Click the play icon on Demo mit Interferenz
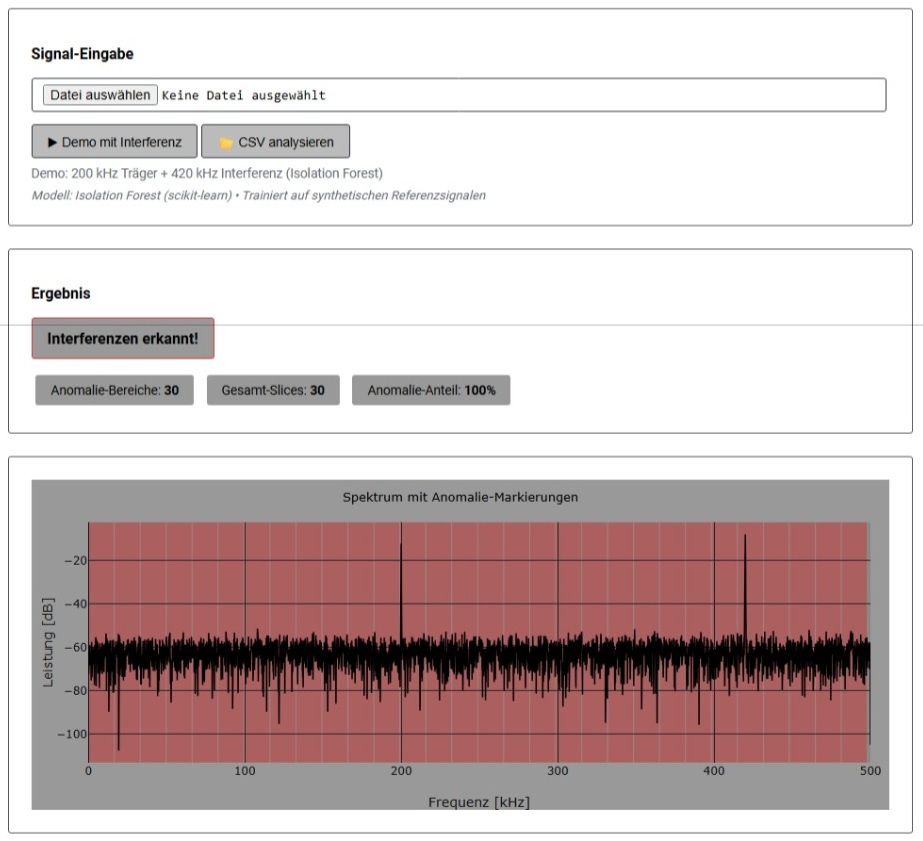This screenshot has width=923, height=841. [x=52, y=142]
